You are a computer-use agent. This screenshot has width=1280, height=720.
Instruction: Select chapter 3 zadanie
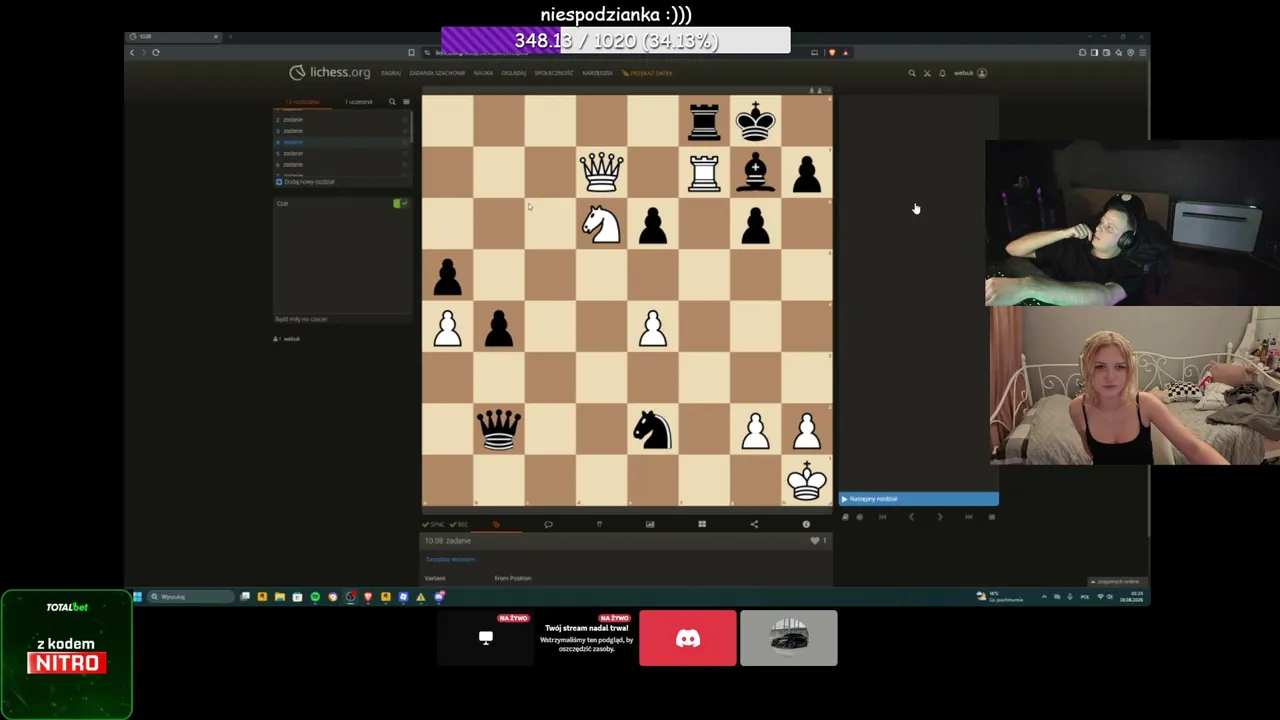(x=340, y=131)
